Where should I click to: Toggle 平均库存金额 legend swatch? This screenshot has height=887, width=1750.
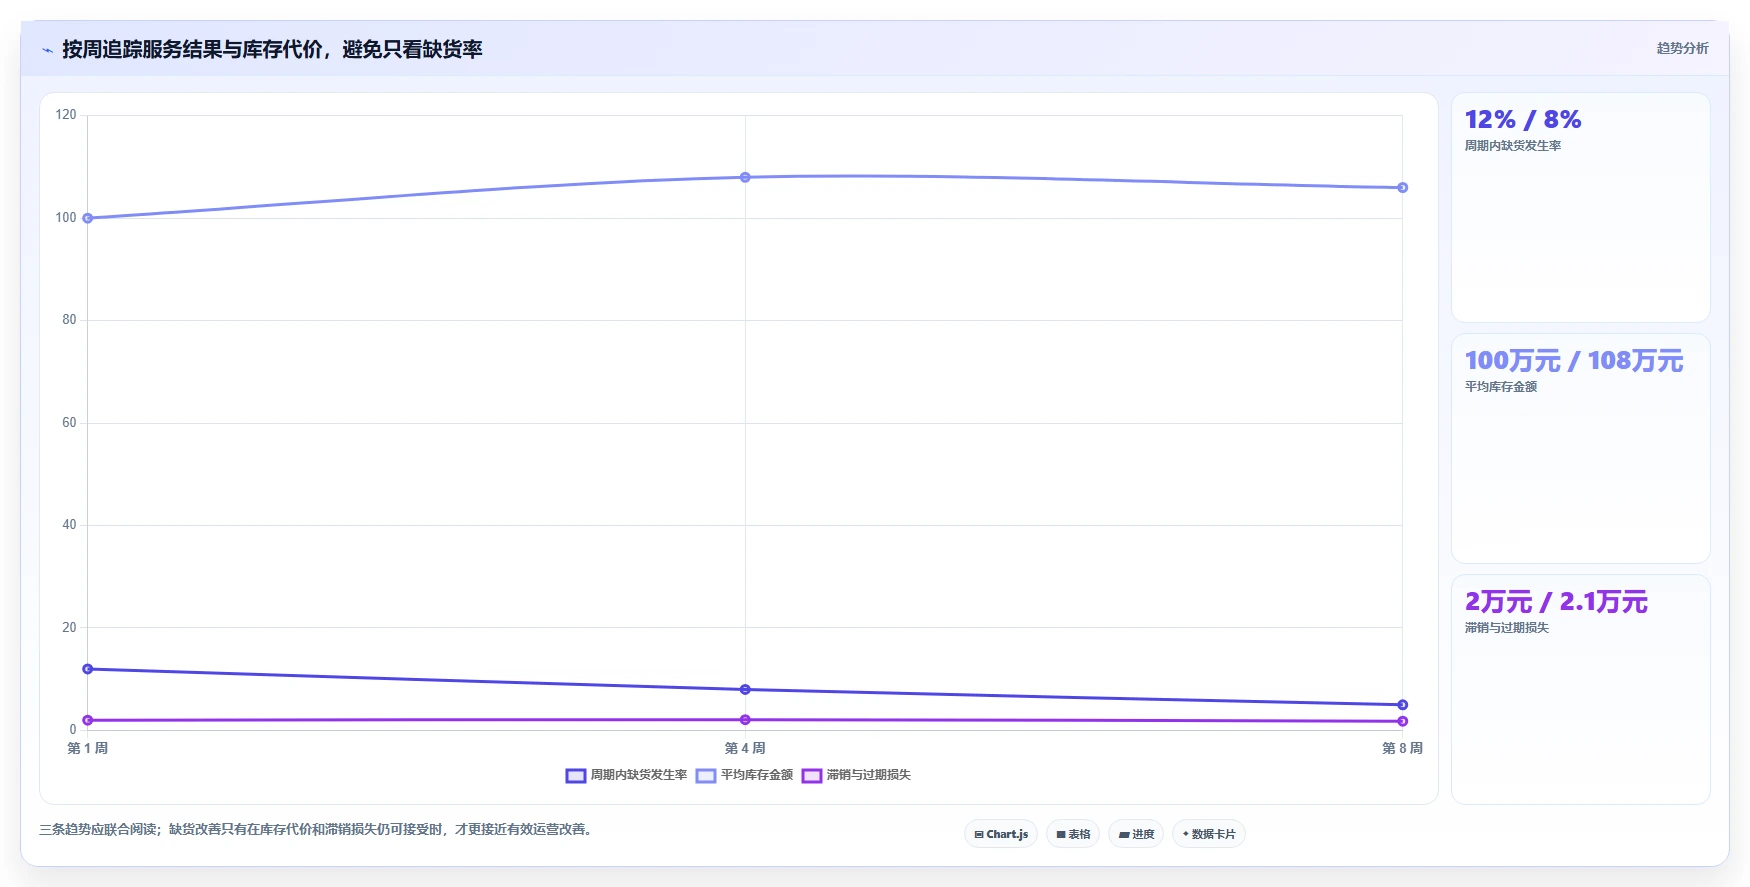(706, 776)
